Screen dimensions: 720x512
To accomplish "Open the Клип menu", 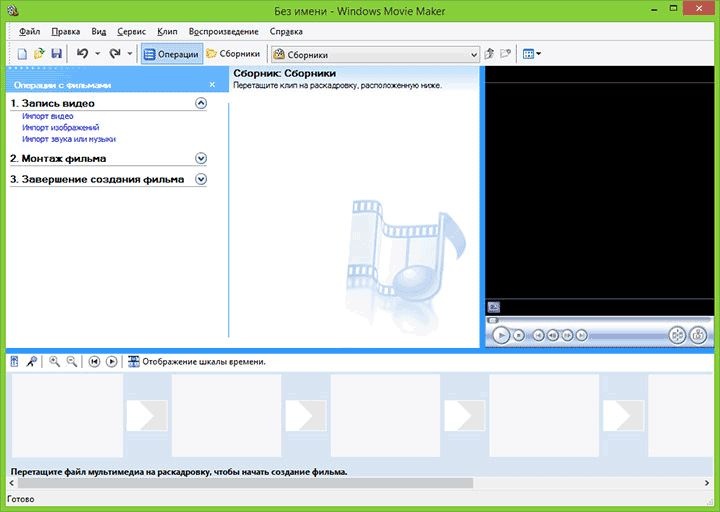I will click(x=167, y=32).
